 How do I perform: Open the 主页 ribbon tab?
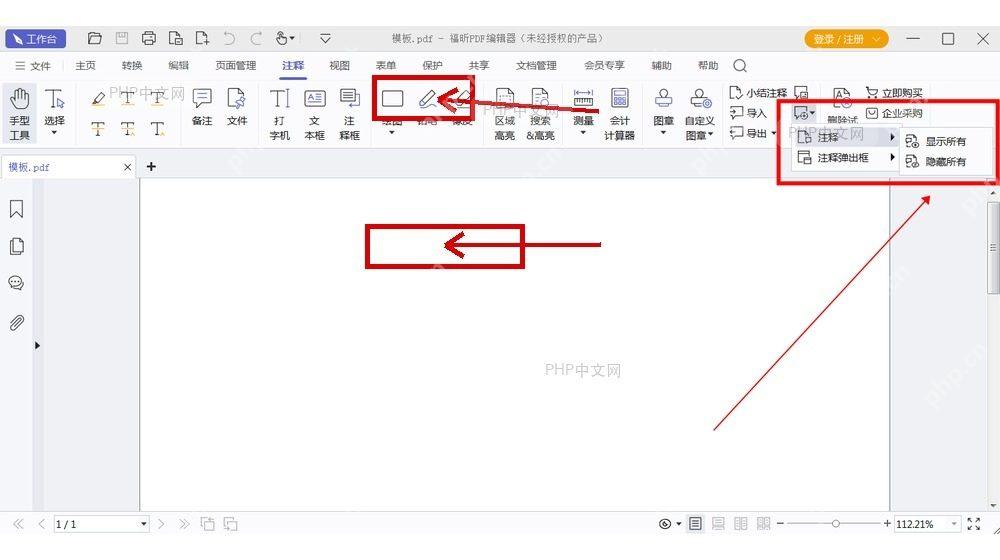point(85,66)
